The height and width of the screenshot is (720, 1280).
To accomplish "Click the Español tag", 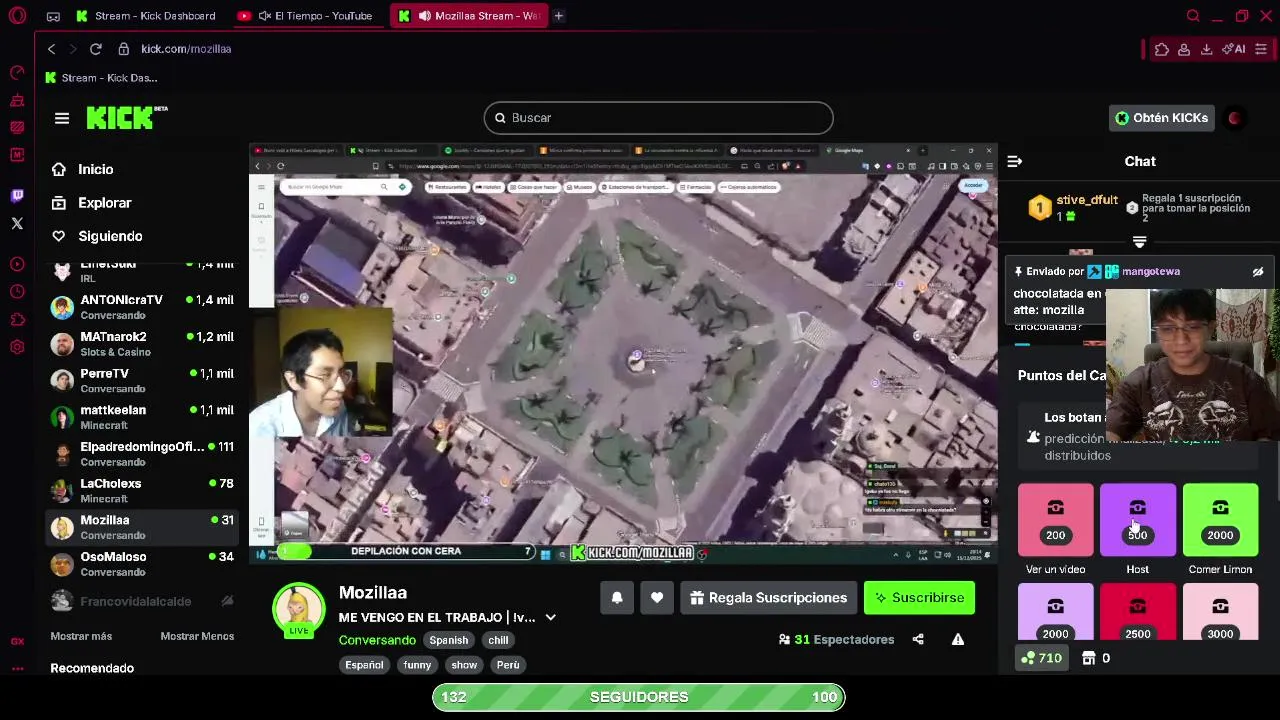I will (364, 665).
